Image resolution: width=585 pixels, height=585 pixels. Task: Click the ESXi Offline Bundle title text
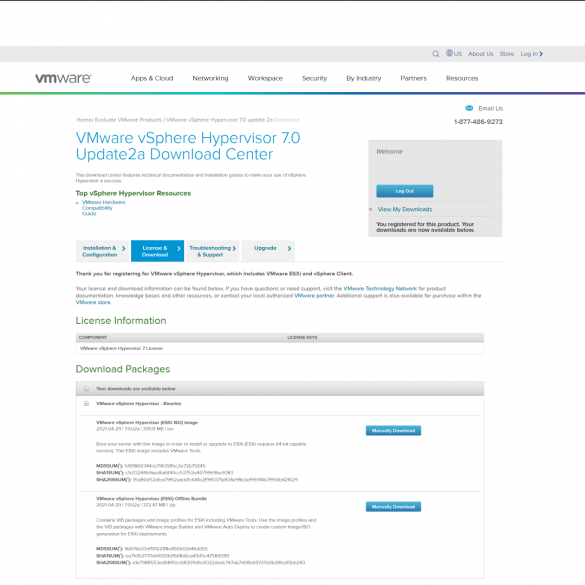(151, 499)
